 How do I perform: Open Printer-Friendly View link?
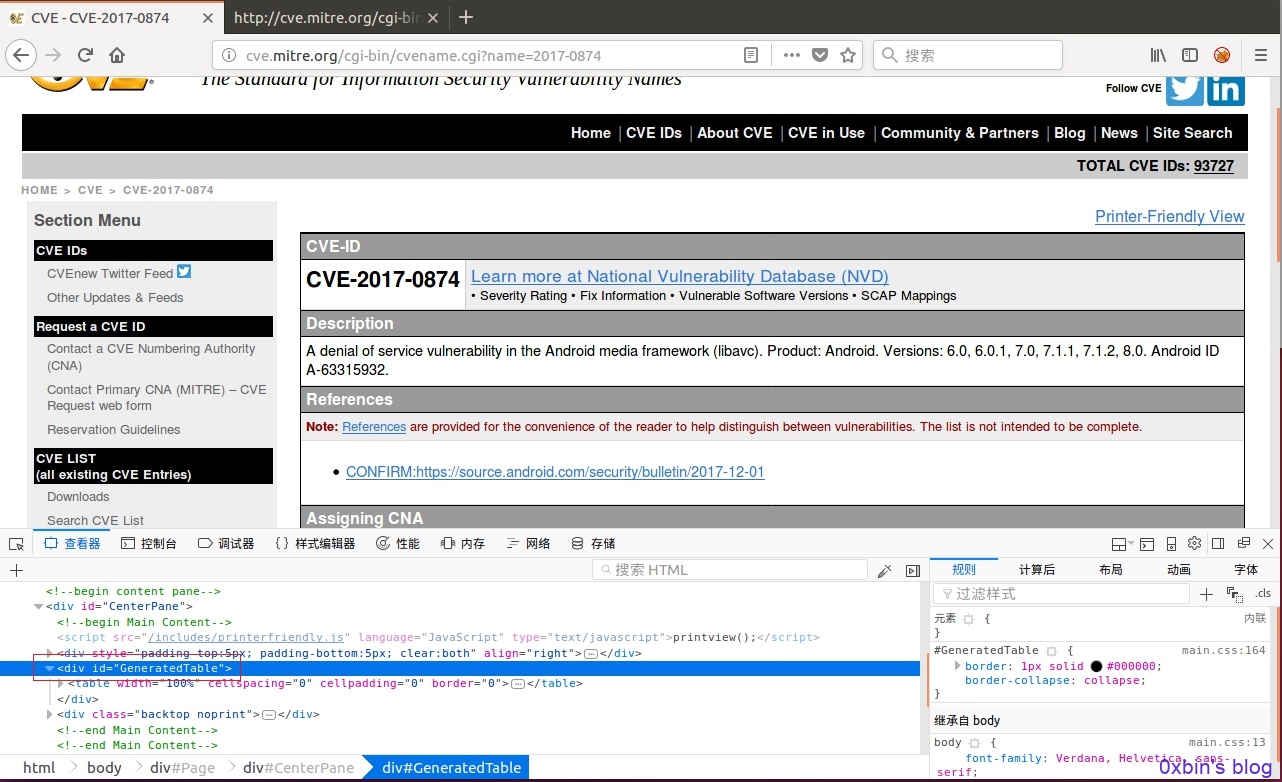[1169, 217]
